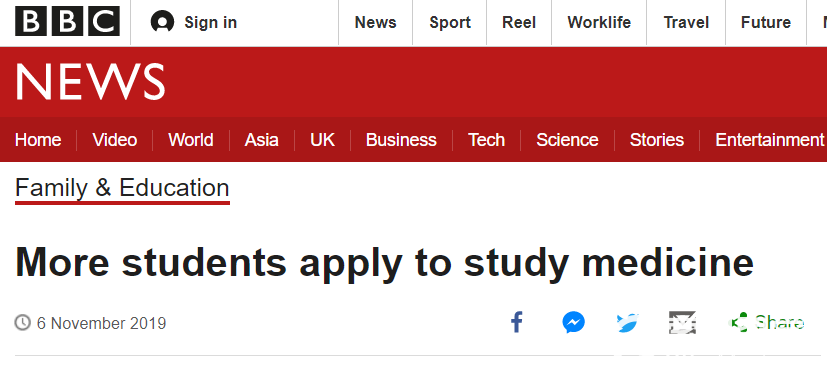Share article on Twitter
Viewport: 827px width, 379px height.
tap(628, 322)
